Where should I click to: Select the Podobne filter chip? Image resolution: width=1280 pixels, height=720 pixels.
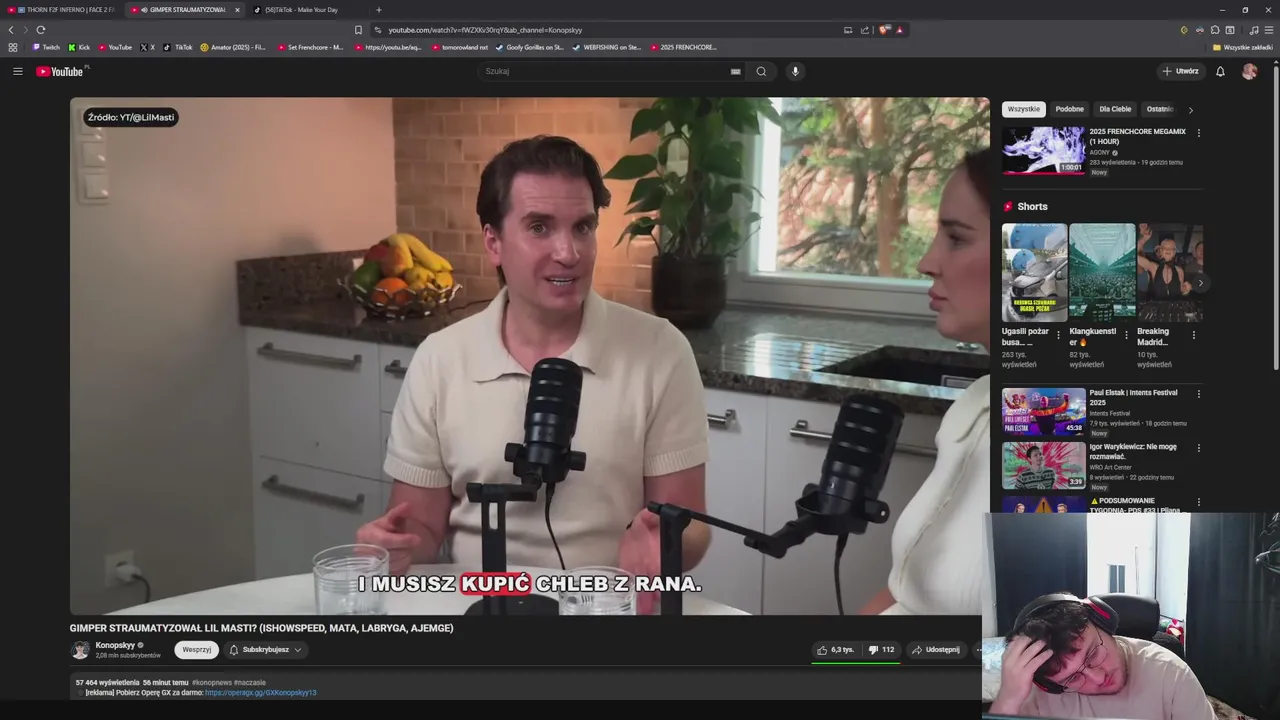tap(1069, 109)
